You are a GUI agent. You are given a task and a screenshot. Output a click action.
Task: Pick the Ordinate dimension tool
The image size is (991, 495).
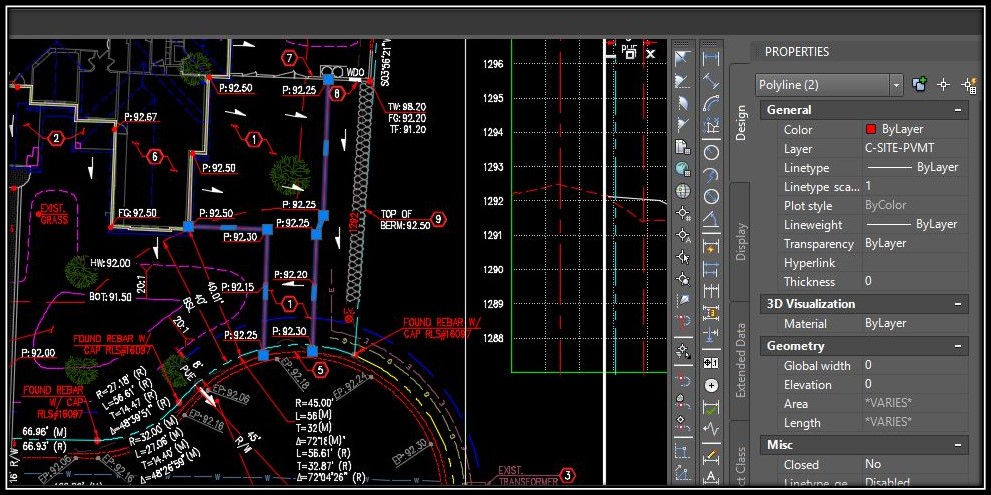tap(712, 127)
